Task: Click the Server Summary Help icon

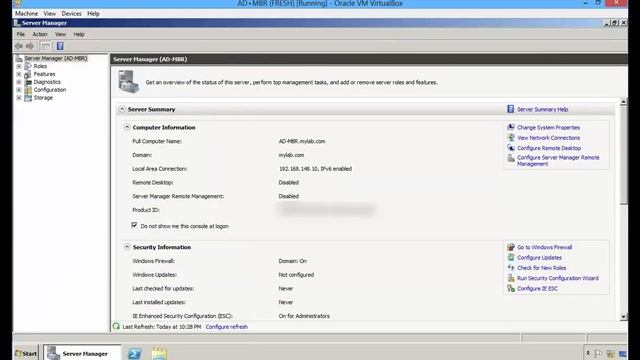Action: [511, 109]
